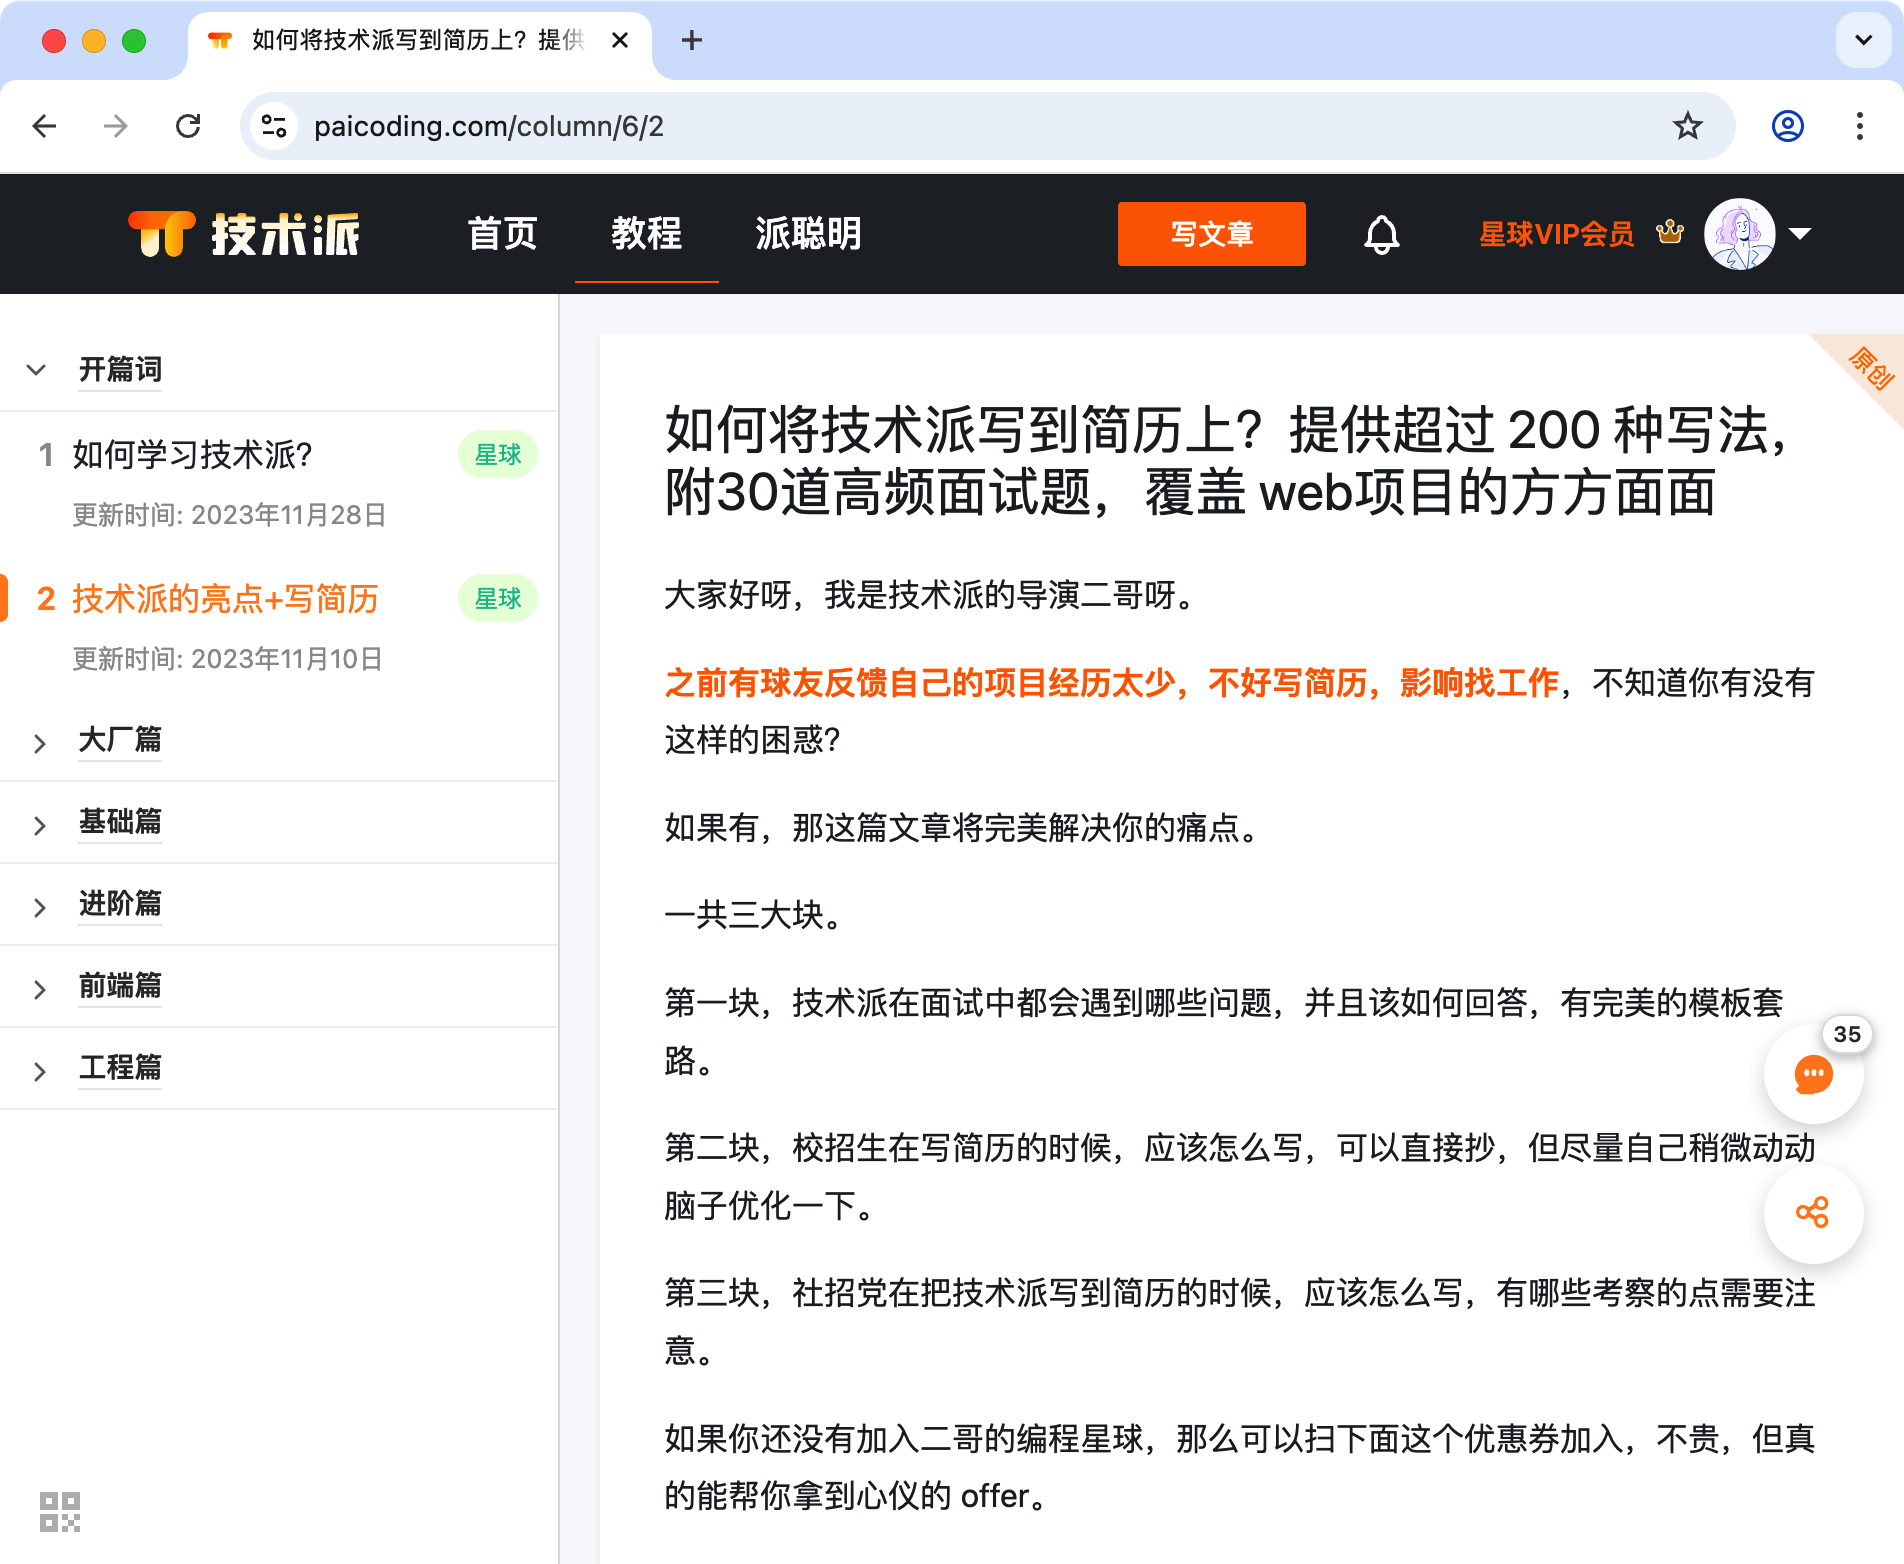Open a new browser tab
The height and width of the screenshot is (1564, 1904).
coord(691,40)
